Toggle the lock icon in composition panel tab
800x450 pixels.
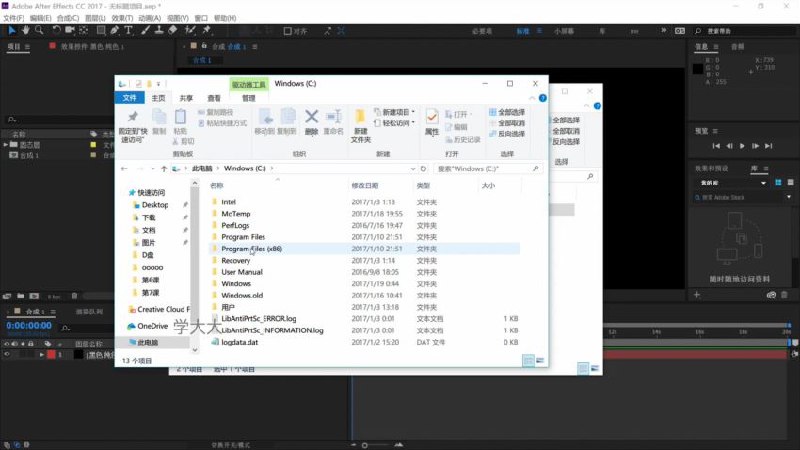(204, 46)
